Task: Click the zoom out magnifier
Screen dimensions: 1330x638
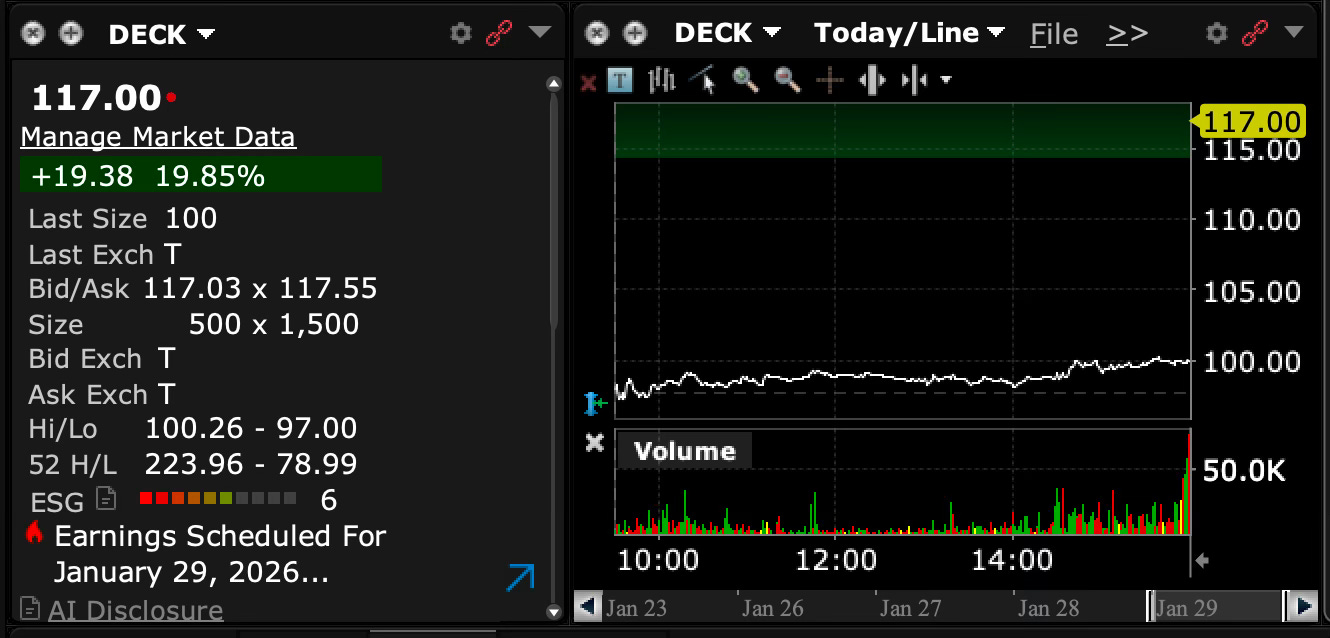Action: [787, 80]
